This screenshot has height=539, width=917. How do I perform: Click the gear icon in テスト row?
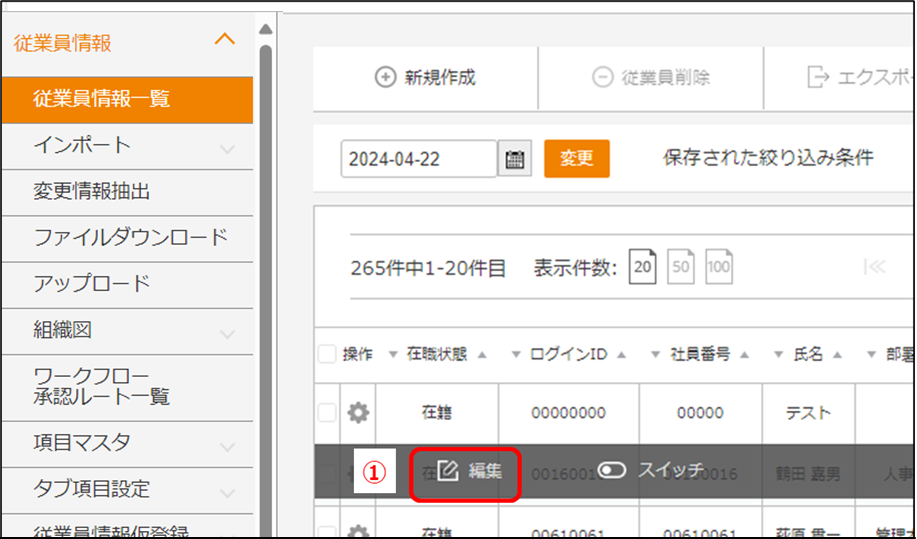tap(358, 412)
